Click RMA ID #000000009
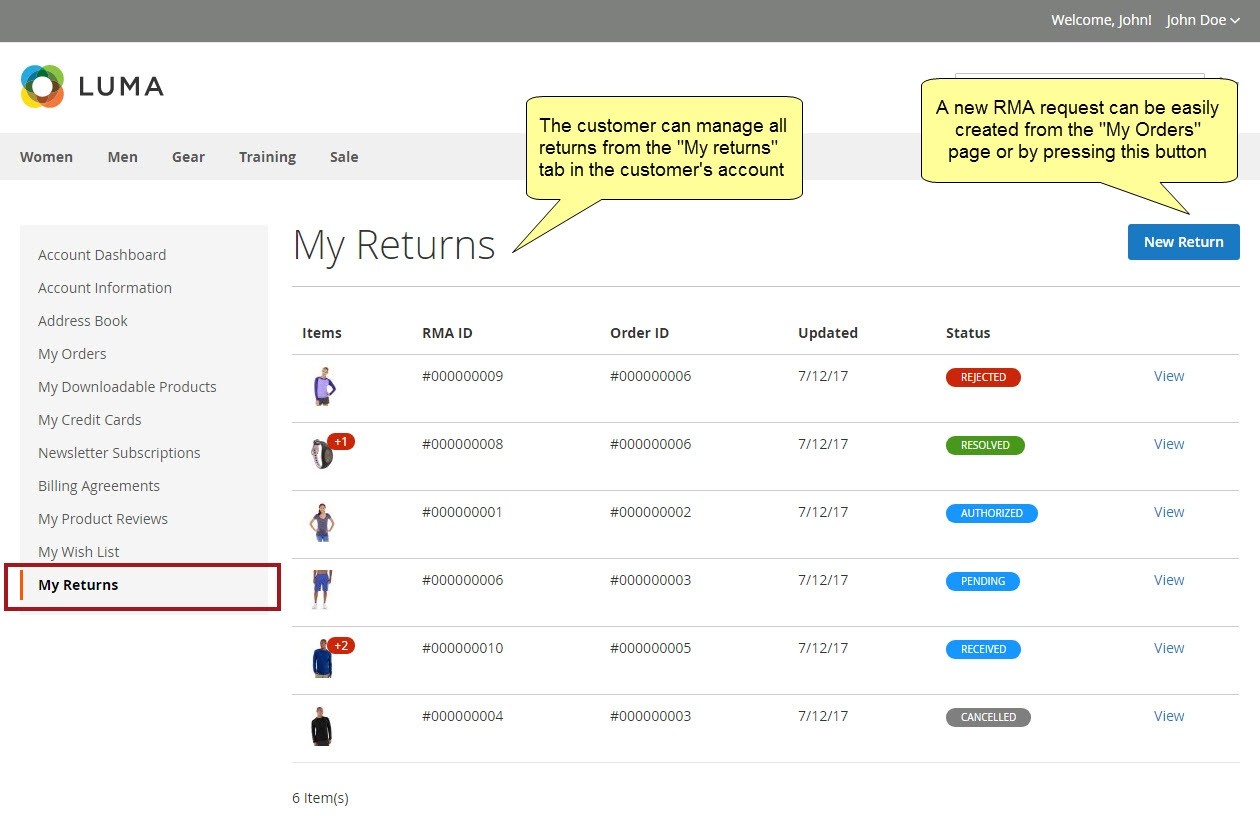The width and height of the screenshot is (1260, 820). pyautogui.click(x=462, y=376)
